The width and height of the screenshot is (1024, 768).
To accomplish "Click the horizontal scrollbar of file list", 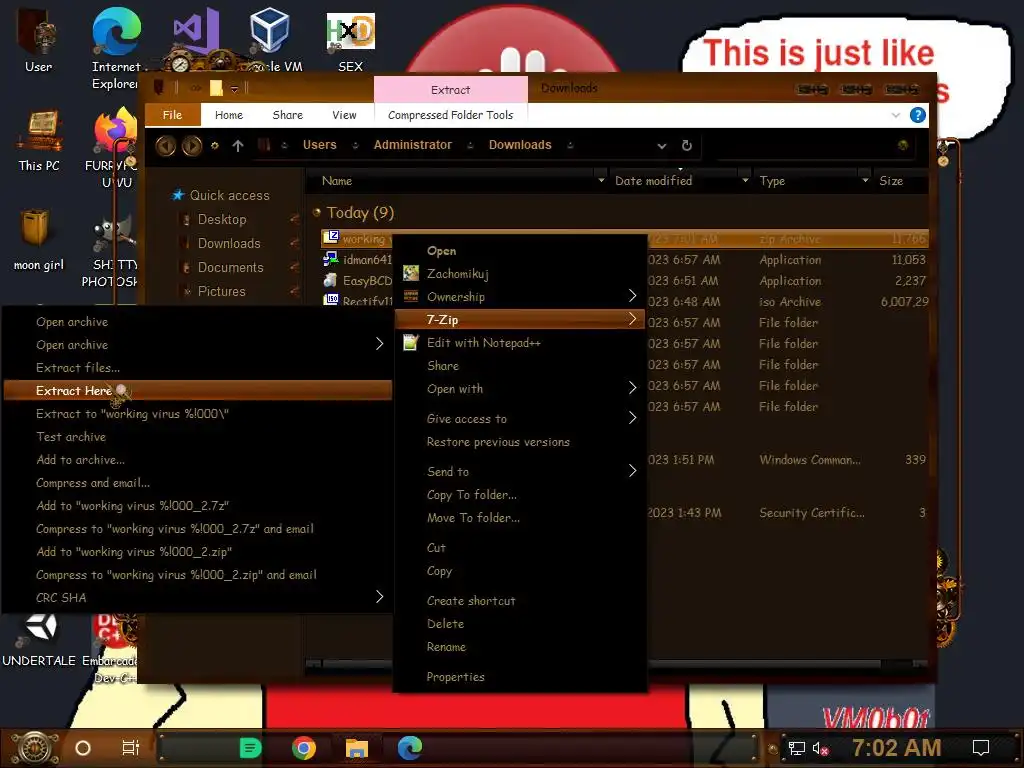I will [601, 664].
